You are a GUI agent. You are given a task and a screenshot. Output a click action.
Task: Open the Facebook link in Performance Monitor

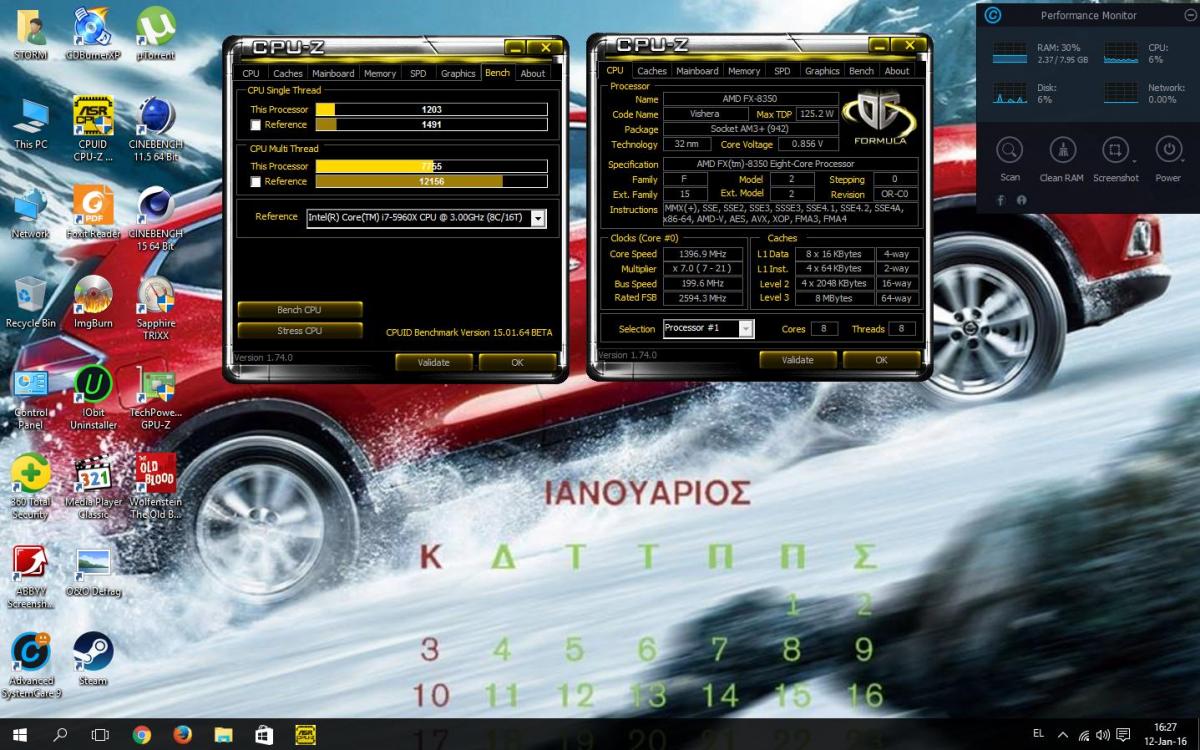[x=1002, y=200]
